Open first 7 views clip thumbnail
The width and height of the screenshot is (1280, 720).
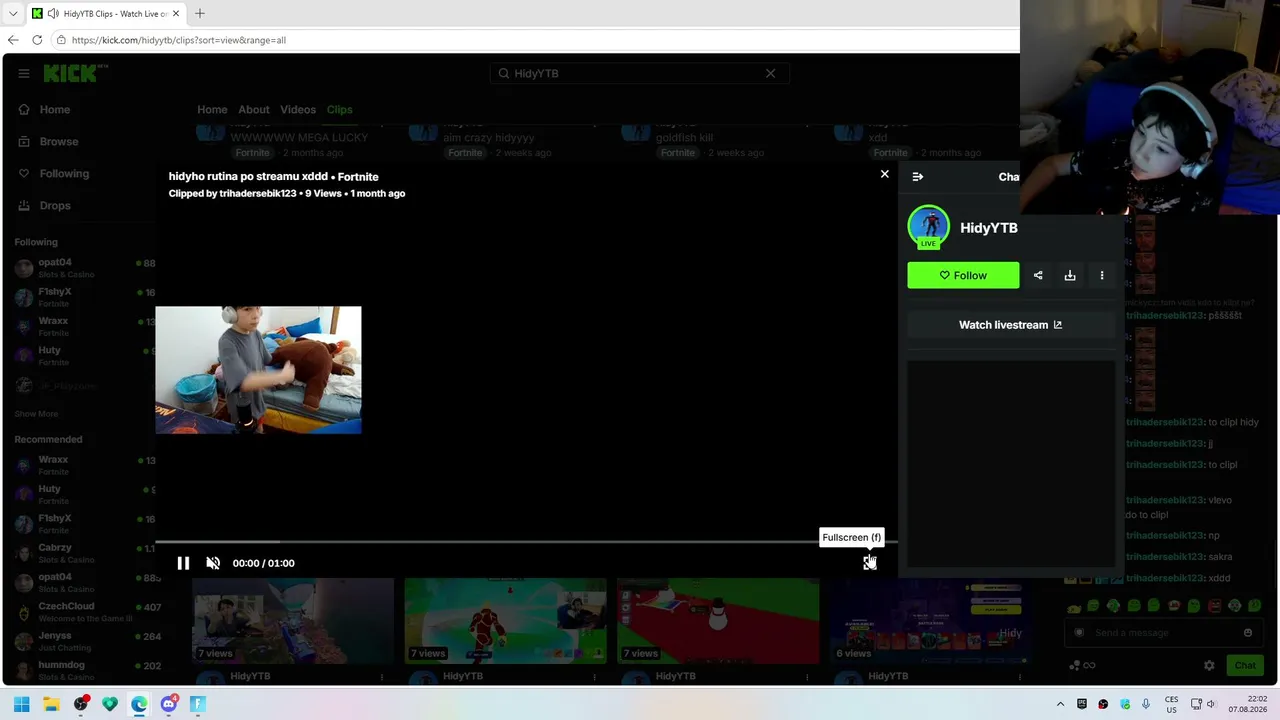(x=293, y=621)
